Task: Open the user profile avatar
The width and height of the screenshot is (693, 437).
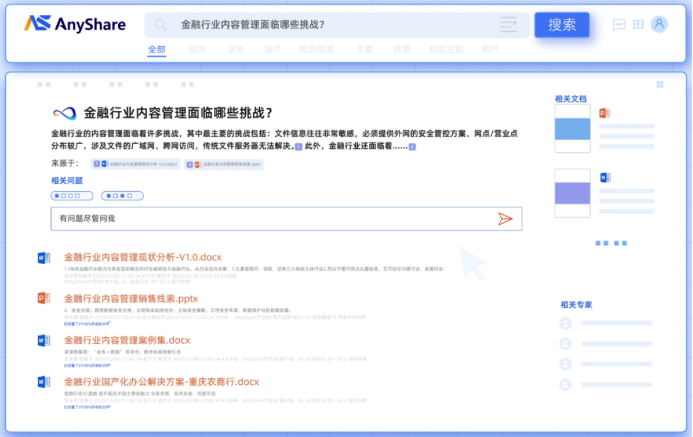Action: coord(659,24)
